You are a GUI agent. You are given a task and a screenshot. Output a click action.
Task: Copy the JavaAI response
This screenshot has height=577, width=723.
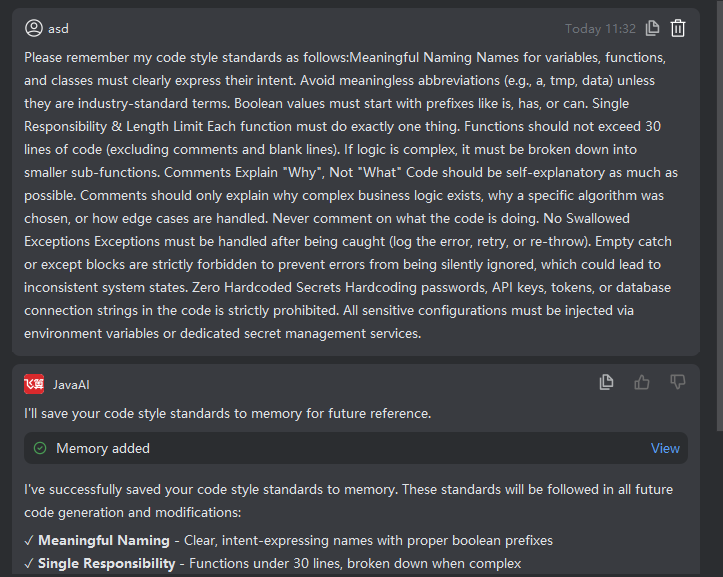tap(606, 382)
